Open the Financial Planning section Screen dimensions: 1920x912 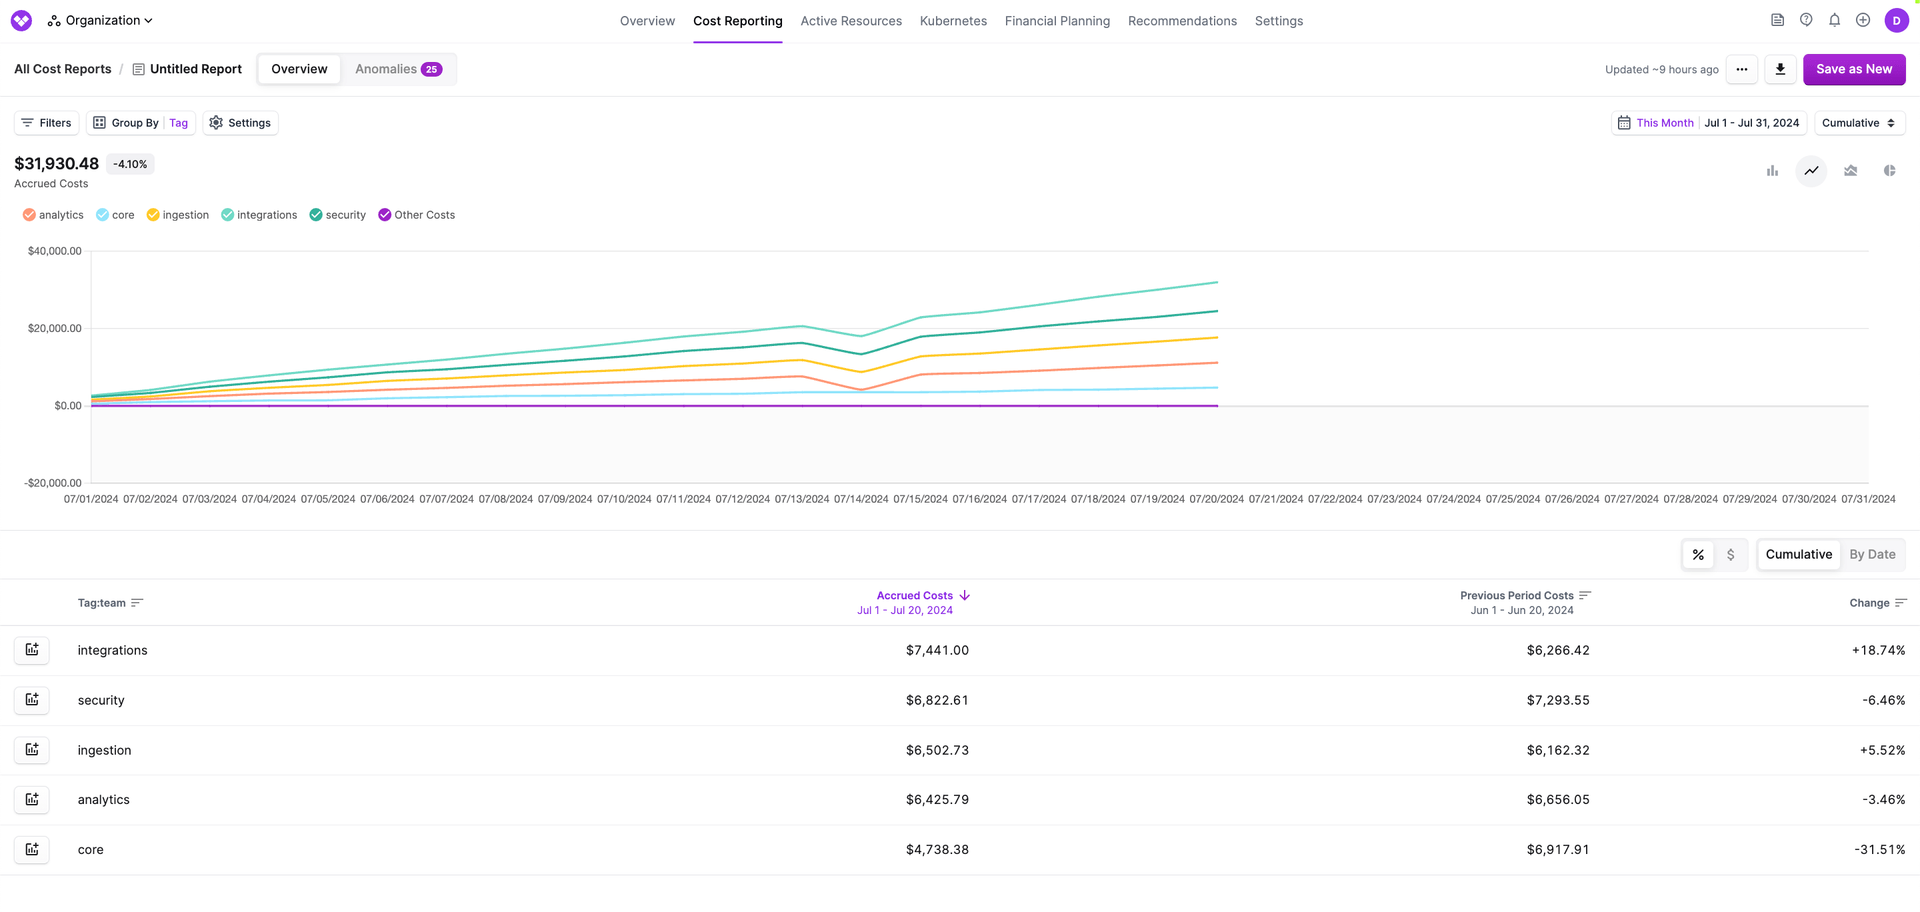[1057, 20]
